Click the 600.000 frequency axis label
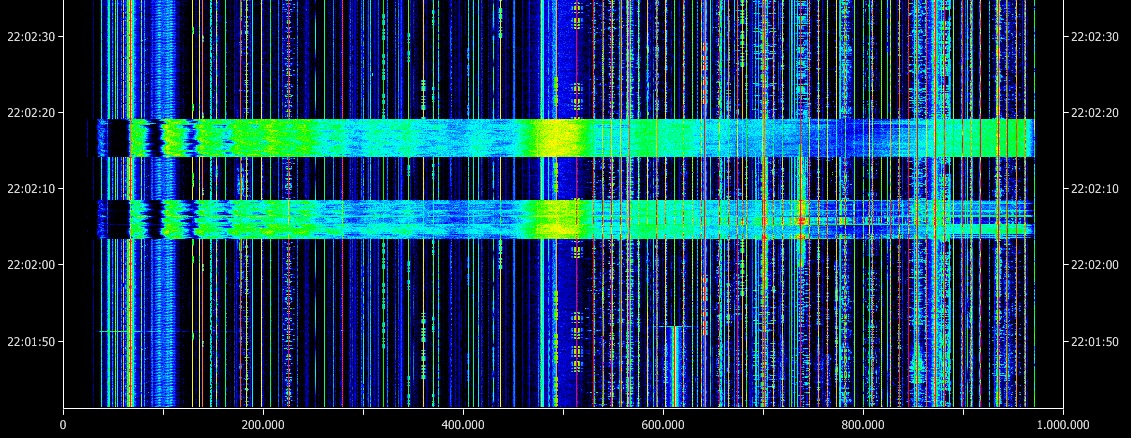 [x=663, y=425]
